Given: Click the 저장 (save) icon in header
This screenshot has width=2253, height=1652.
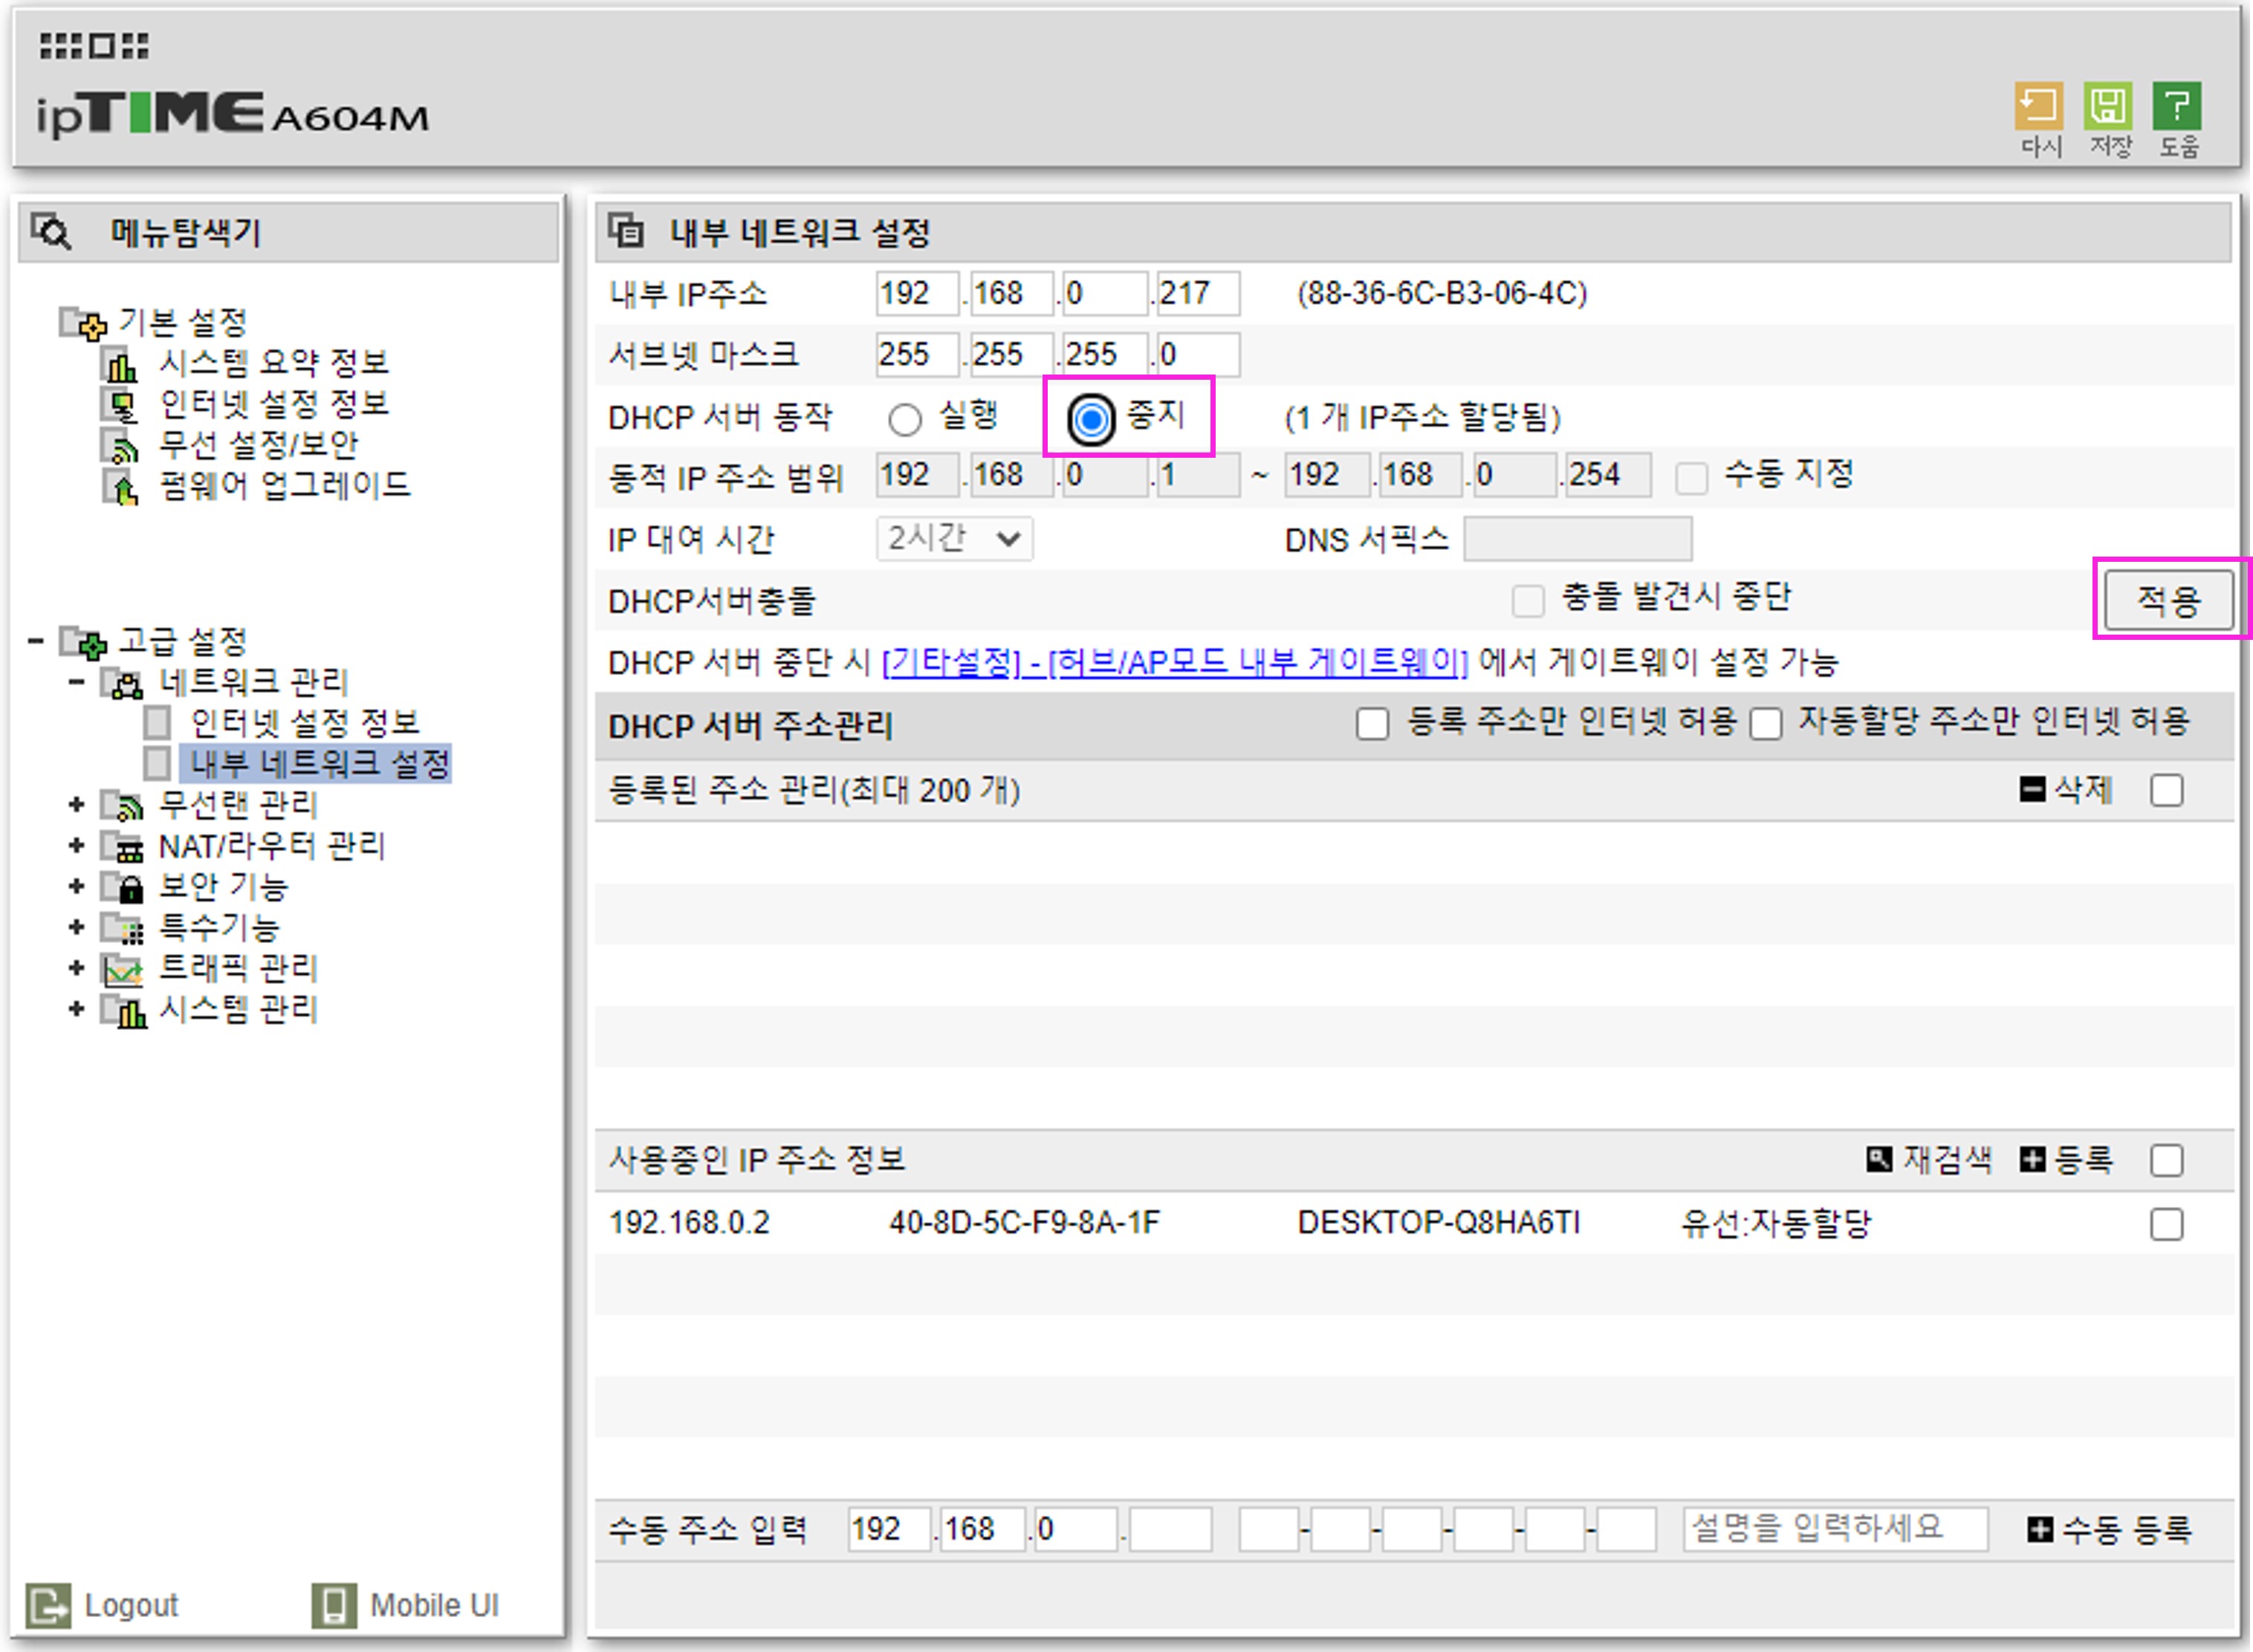Looking at the screenshot, I should pyautogui.click(x=2108, y=107).
